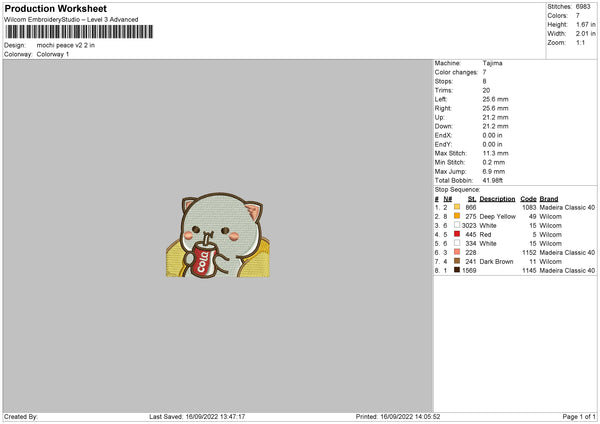Pick the white swatch in row with 3023 stitches
Screen dimensions: 600x424
pos(457,225)
